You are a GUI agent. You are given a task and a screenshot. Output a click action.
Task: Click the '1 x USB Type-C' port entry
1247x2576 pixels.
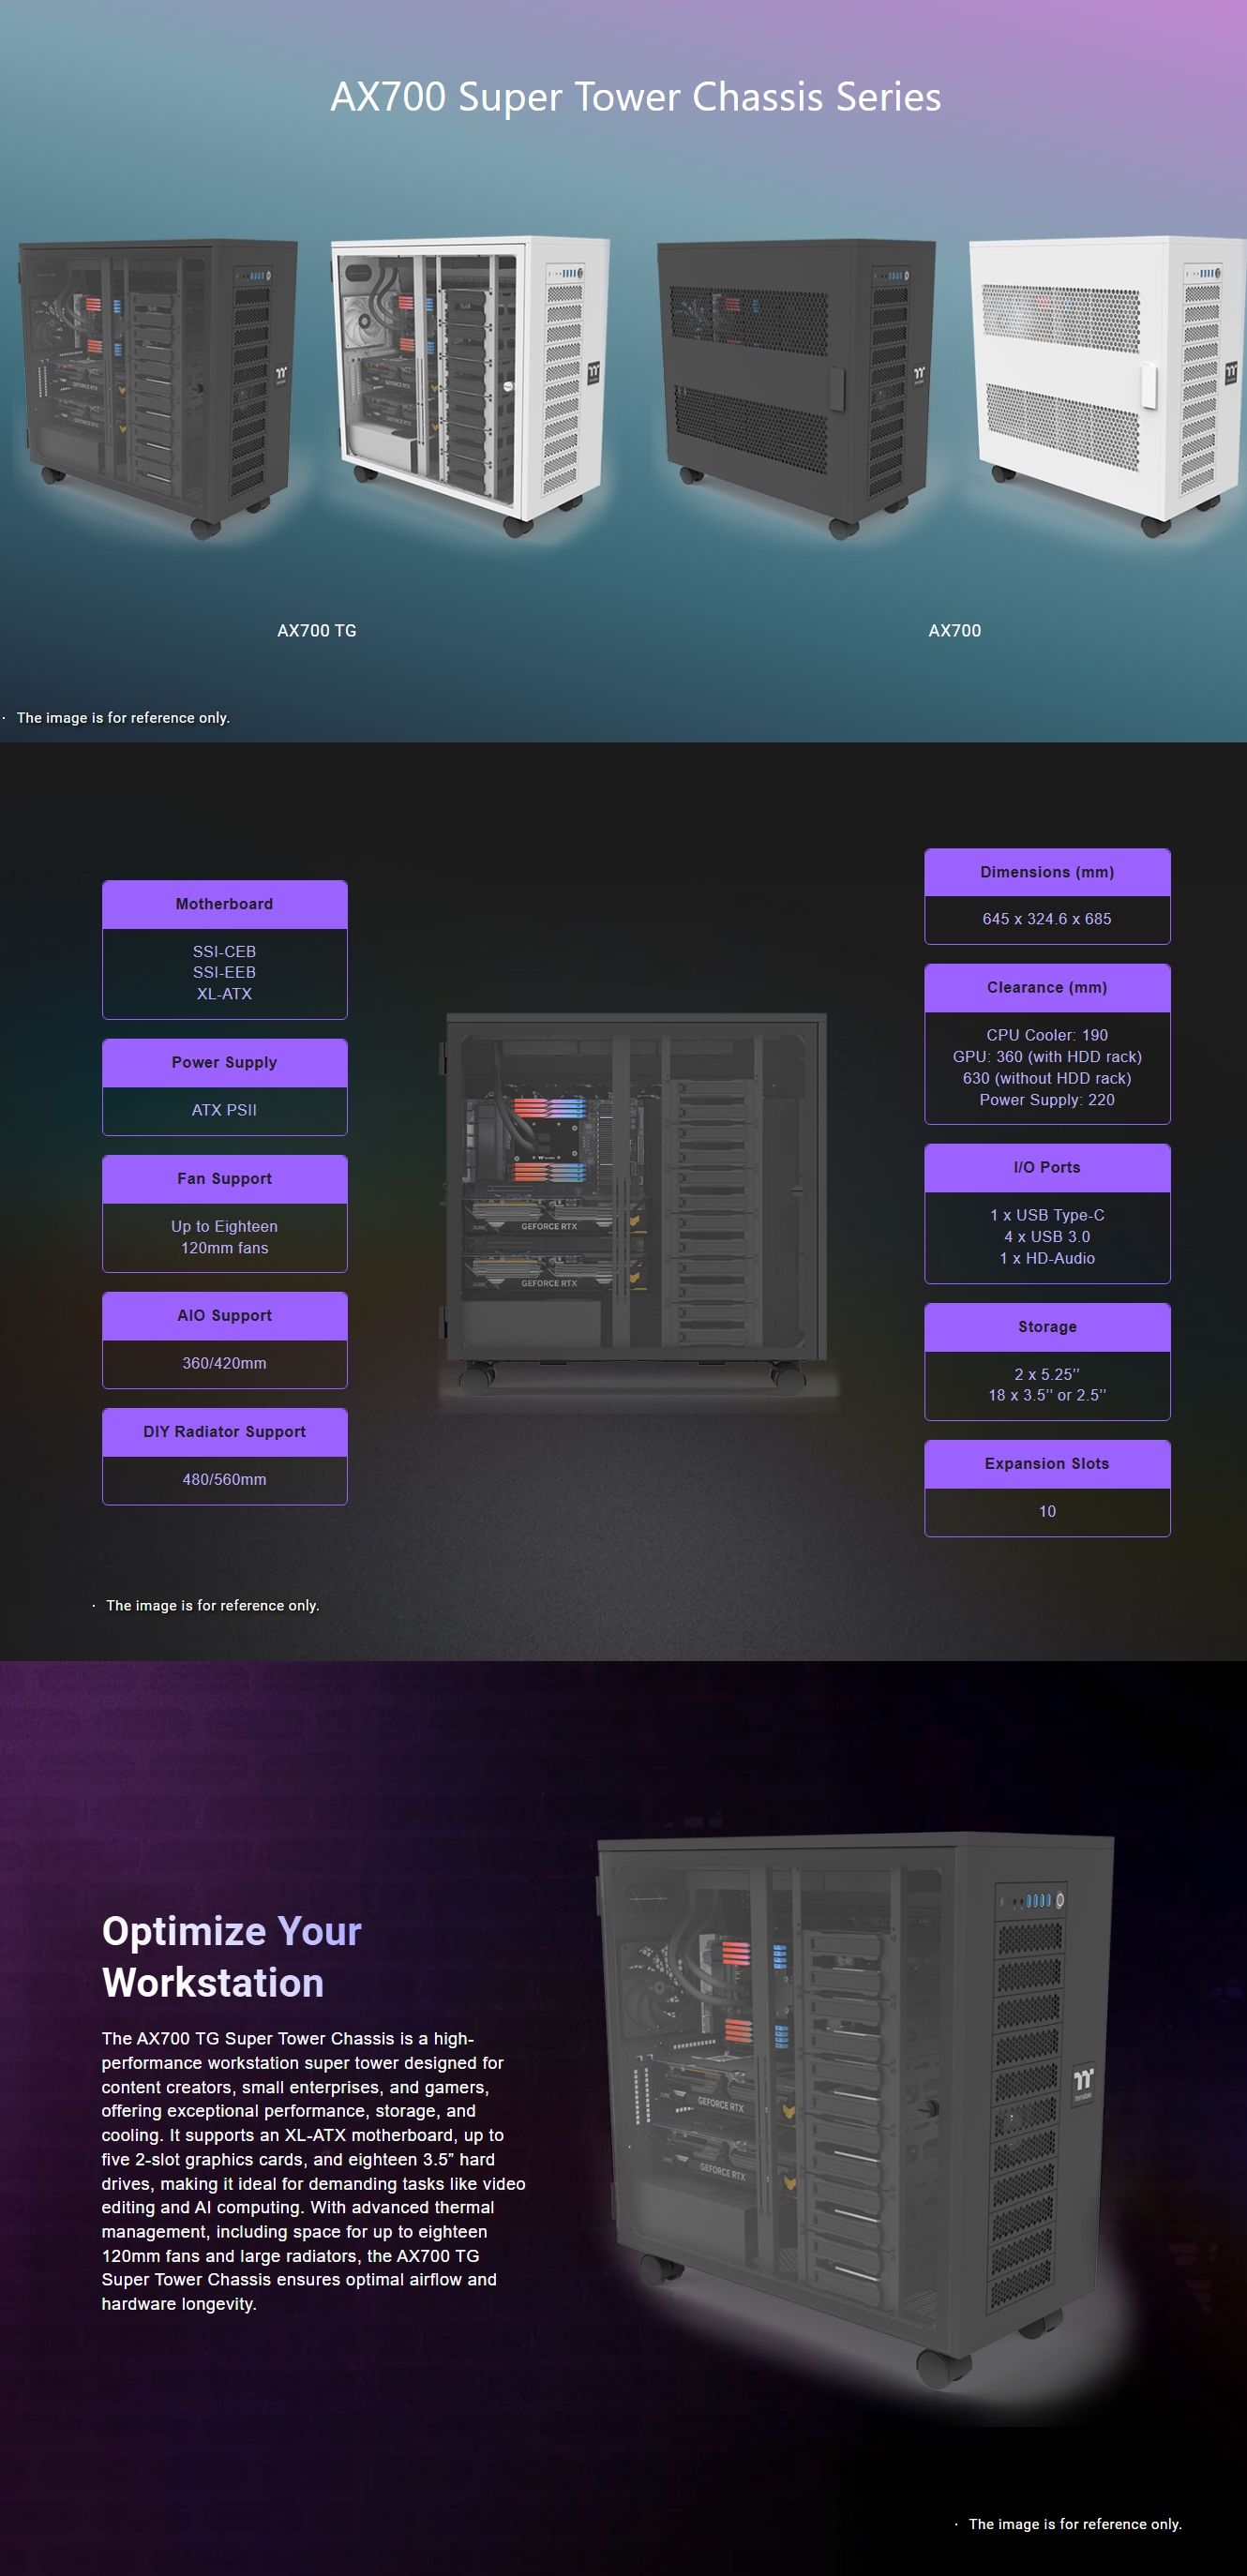point(1047,1215)
